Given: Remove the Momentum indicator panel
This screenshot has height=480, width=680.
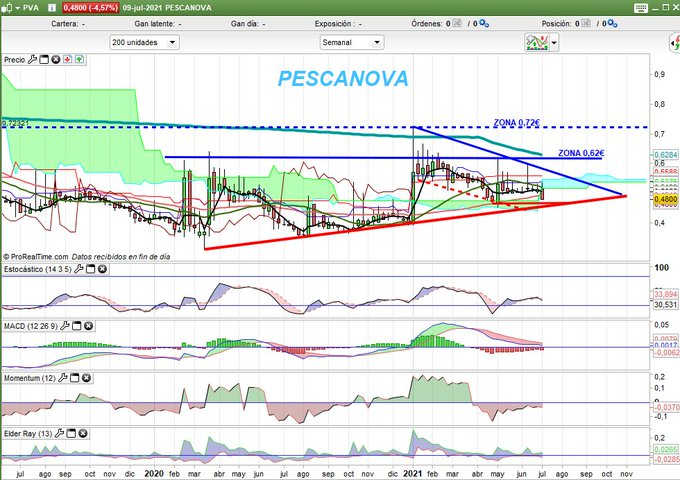Looking at the screenshot, I should [x=86, y=378].
